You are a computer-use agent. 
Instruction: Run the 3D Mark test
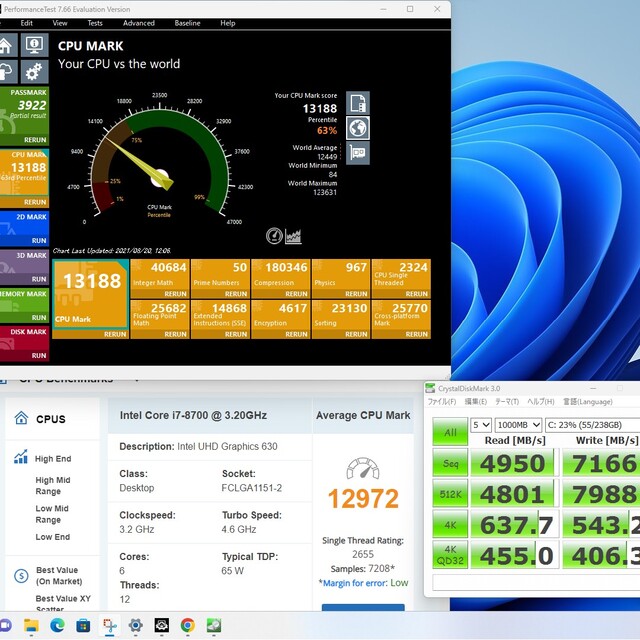pyautogui.click(x=39, y=279)
